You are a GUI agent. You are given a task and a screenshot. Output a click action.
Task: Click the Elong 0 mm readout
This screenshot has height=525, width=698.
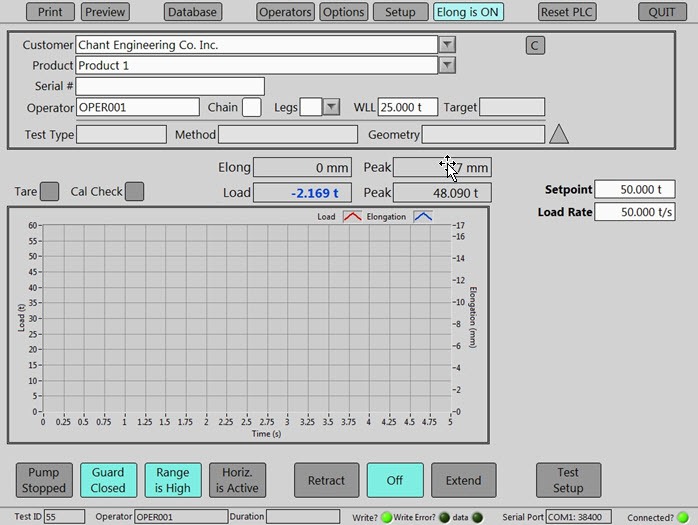click(x=303, y=167)
